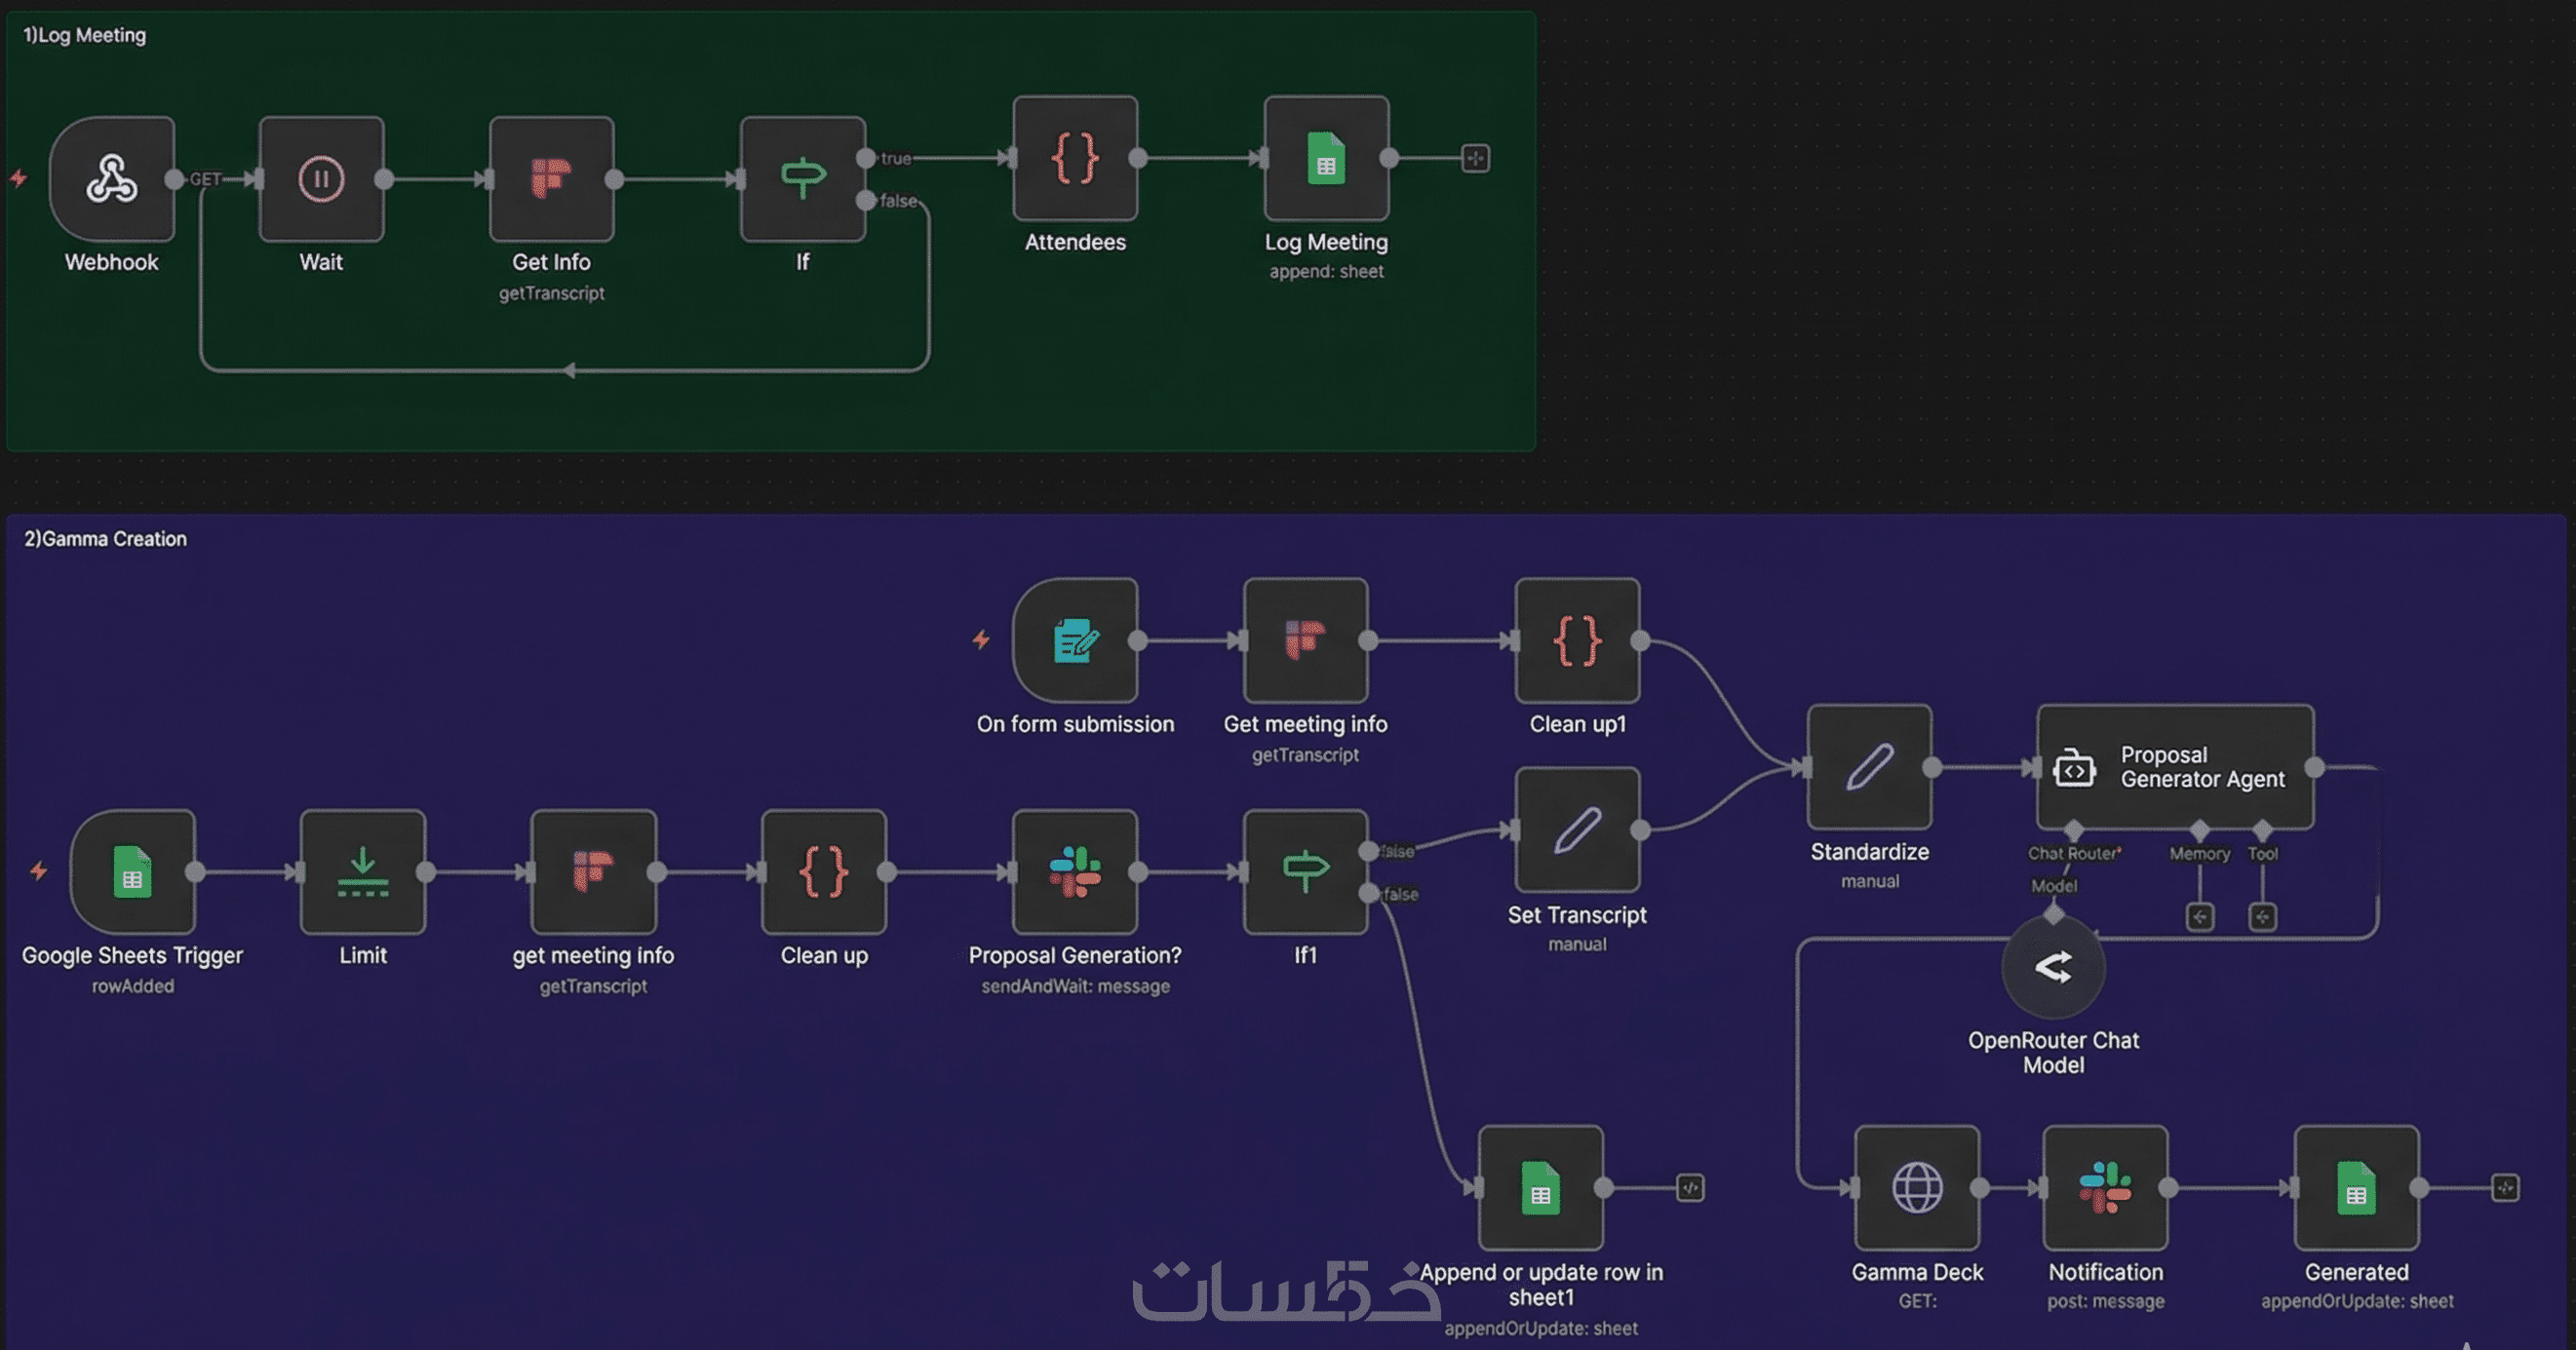
Task: Select the Google Sheets Trigger node
Action: tap(132, 872)
